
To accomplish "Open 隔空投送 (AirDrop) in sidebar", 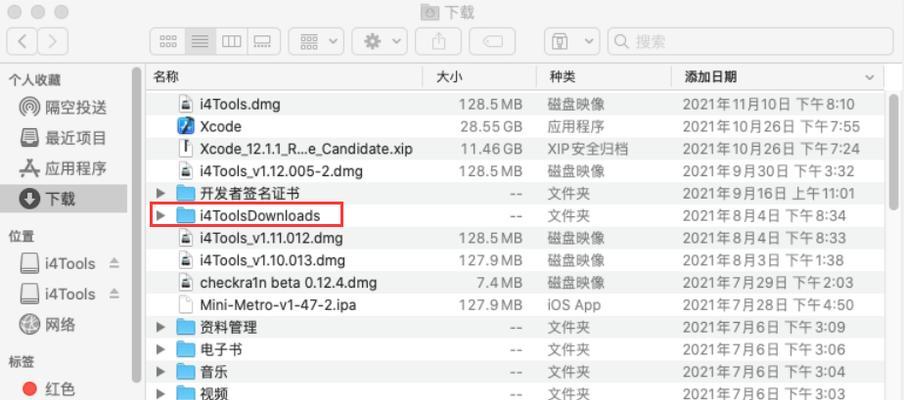I will [x=63, y=107].
